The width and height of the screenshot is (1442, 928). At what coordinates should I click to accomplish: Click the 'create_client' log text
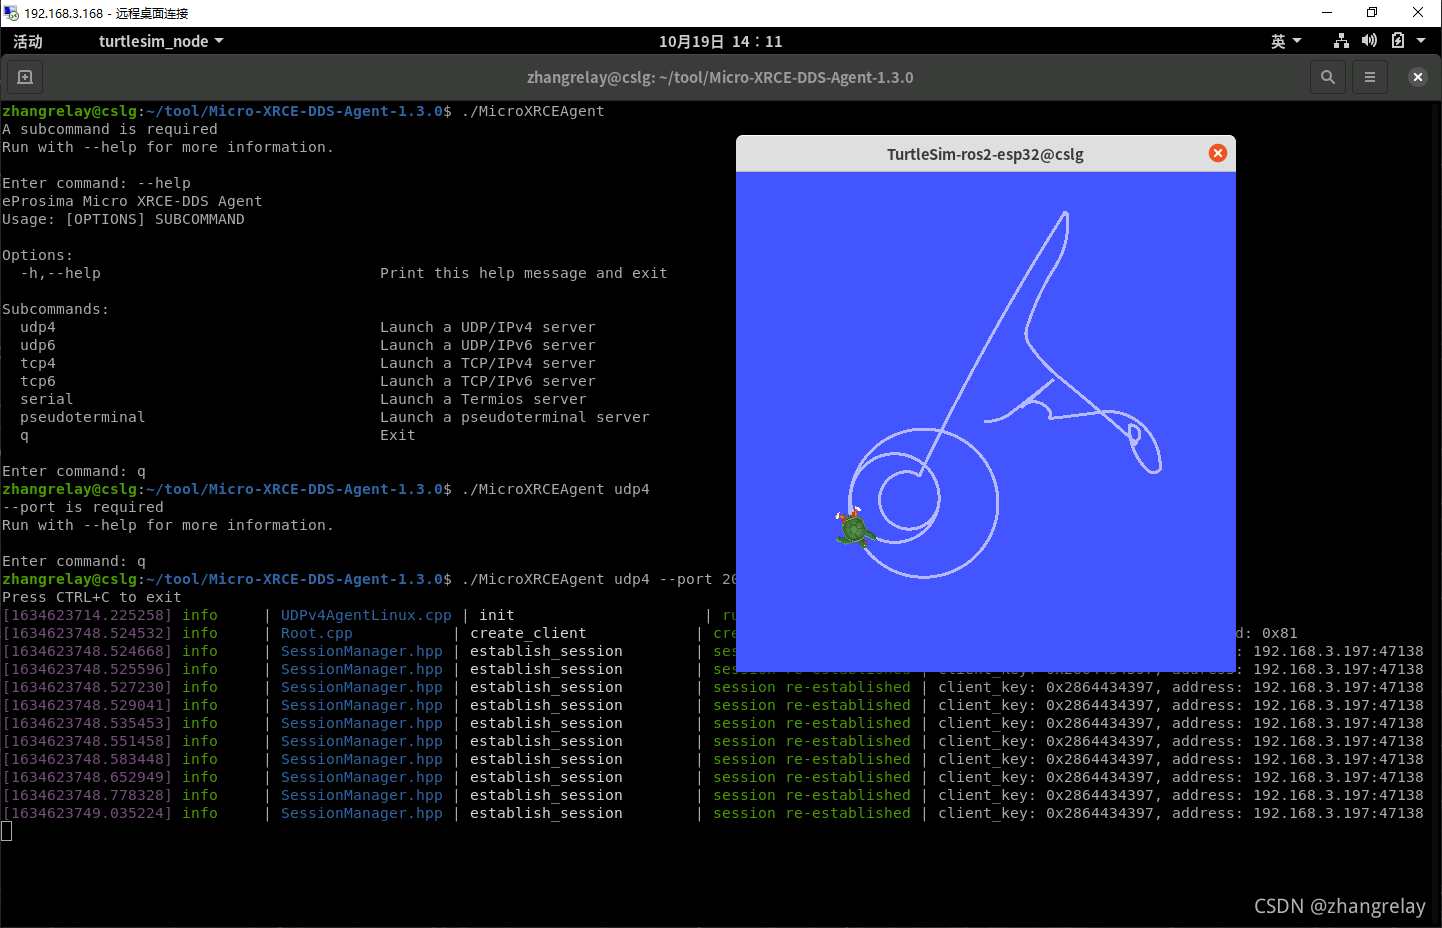point(528,633)
